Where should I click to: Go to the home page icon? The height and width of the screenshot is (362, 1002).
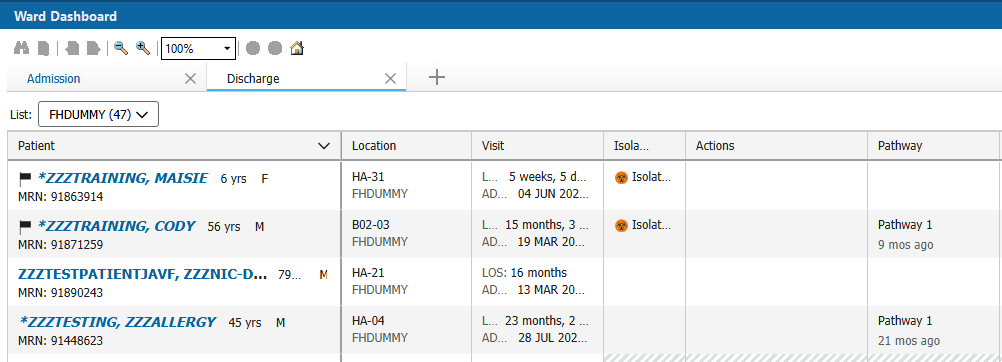297,48
